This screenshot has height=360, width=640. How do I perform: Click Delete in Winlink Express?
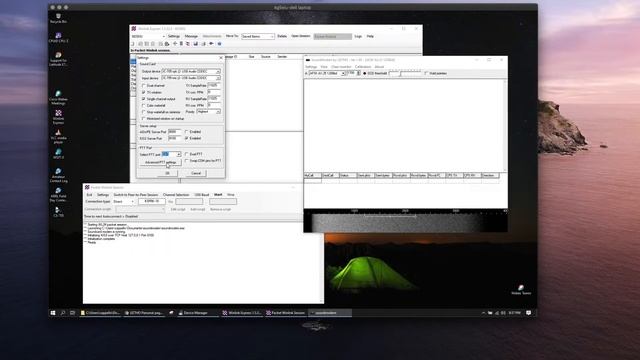pos(282,36)
